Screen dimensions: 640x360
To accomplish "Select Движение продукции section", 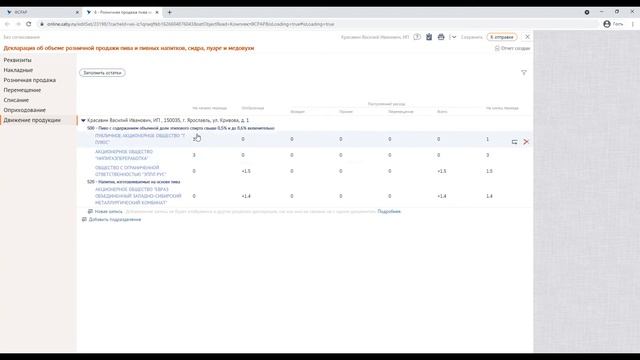I will pos(32,120).
